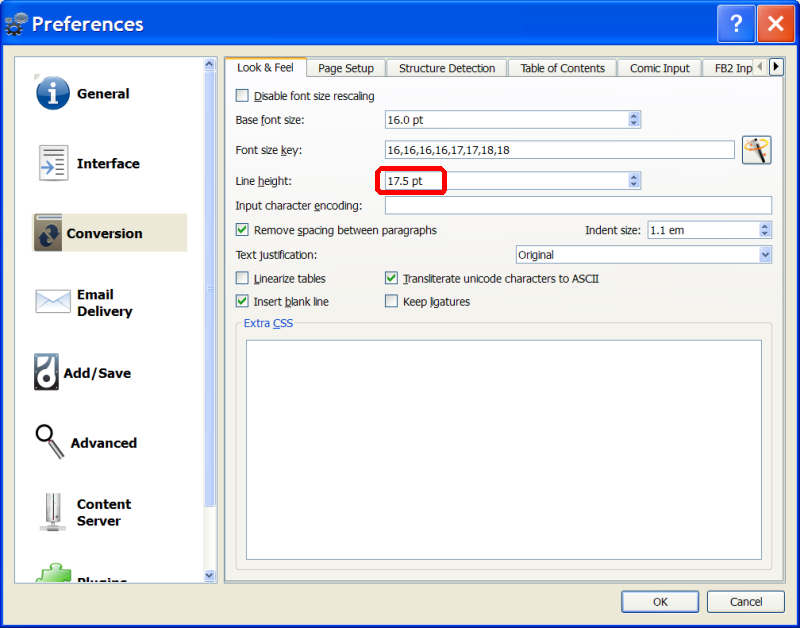Viewport: 800px width, 628px height.
Task: Click the Extra CSS group label
Action: (268, 323)
